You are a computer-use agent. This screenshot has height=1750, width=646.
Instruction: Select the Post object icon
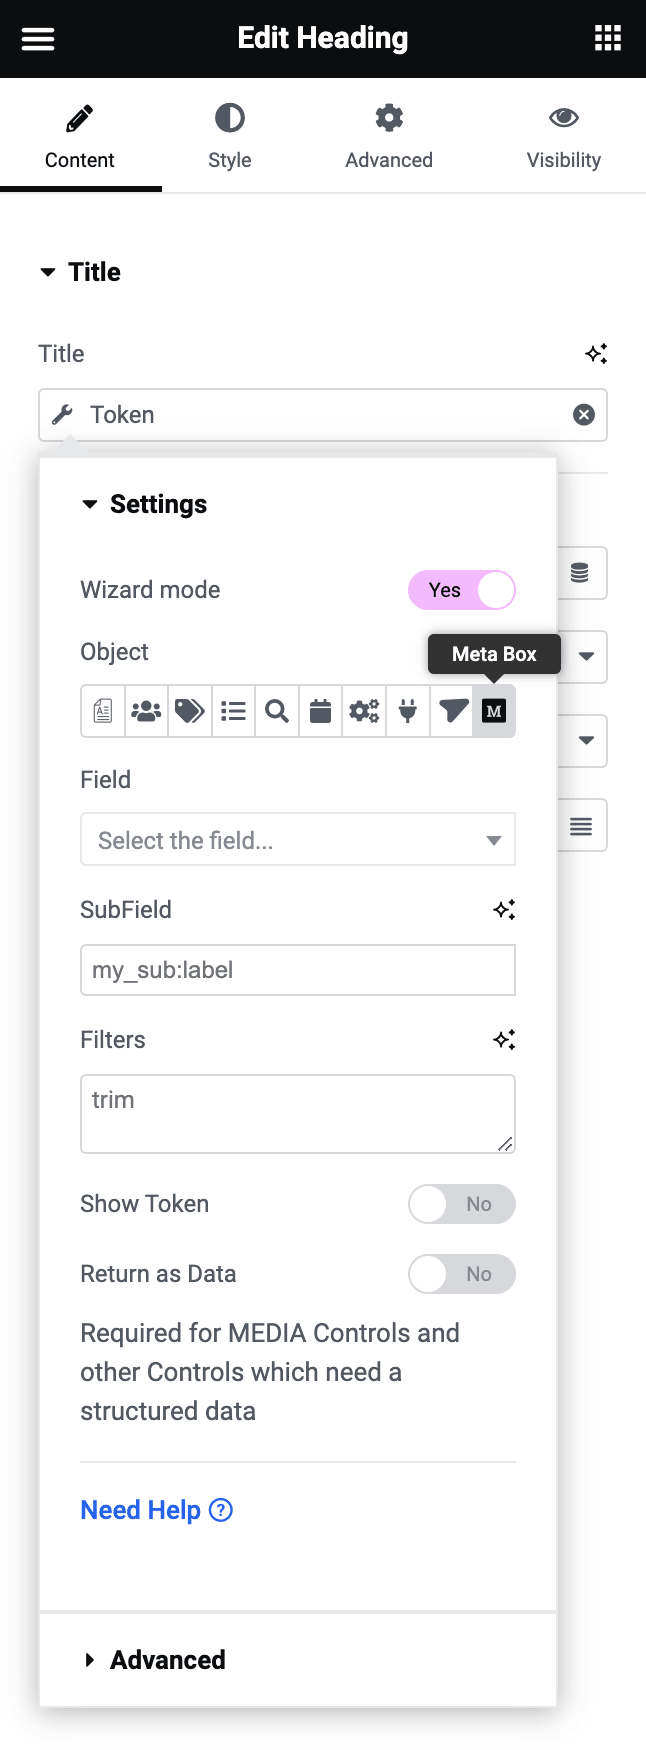pos(103,711)
